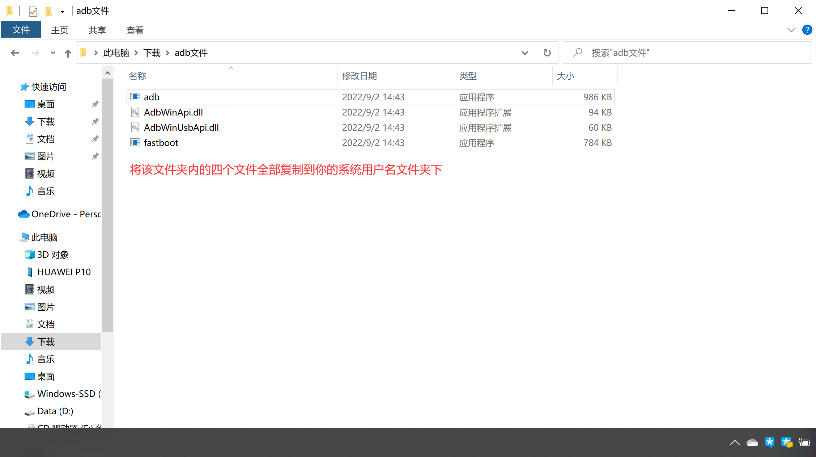
Task: Switch to the 查看 ribbon tab
Action: tap(134, 30)
